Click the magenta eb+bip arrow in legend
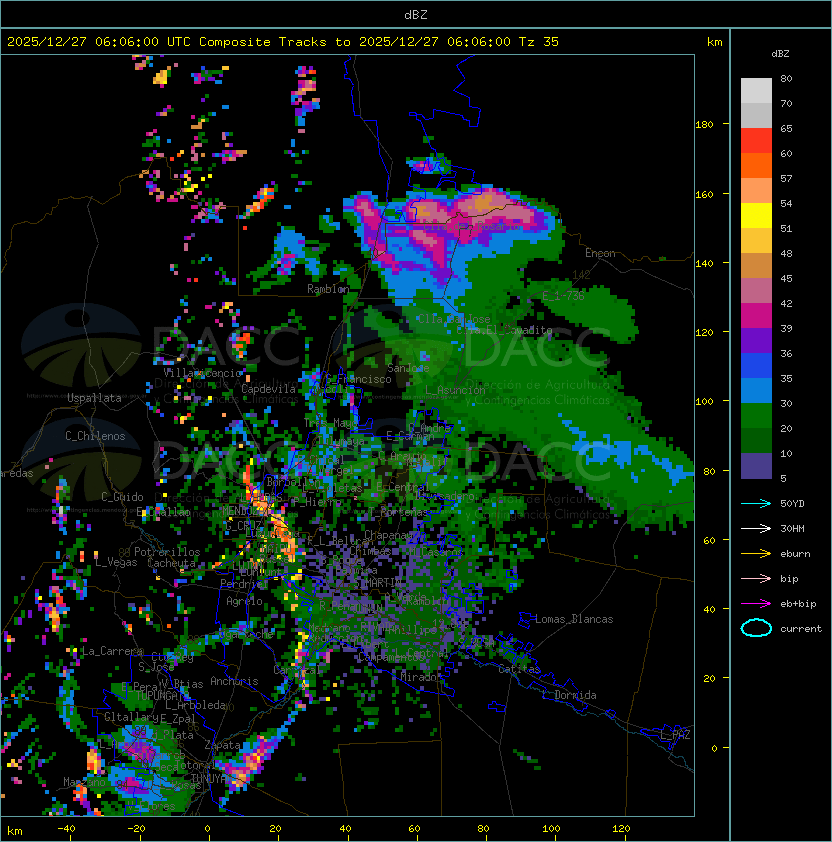Viewport: 832px width, 842px height. pyautogui.click(x=756, y=604)
